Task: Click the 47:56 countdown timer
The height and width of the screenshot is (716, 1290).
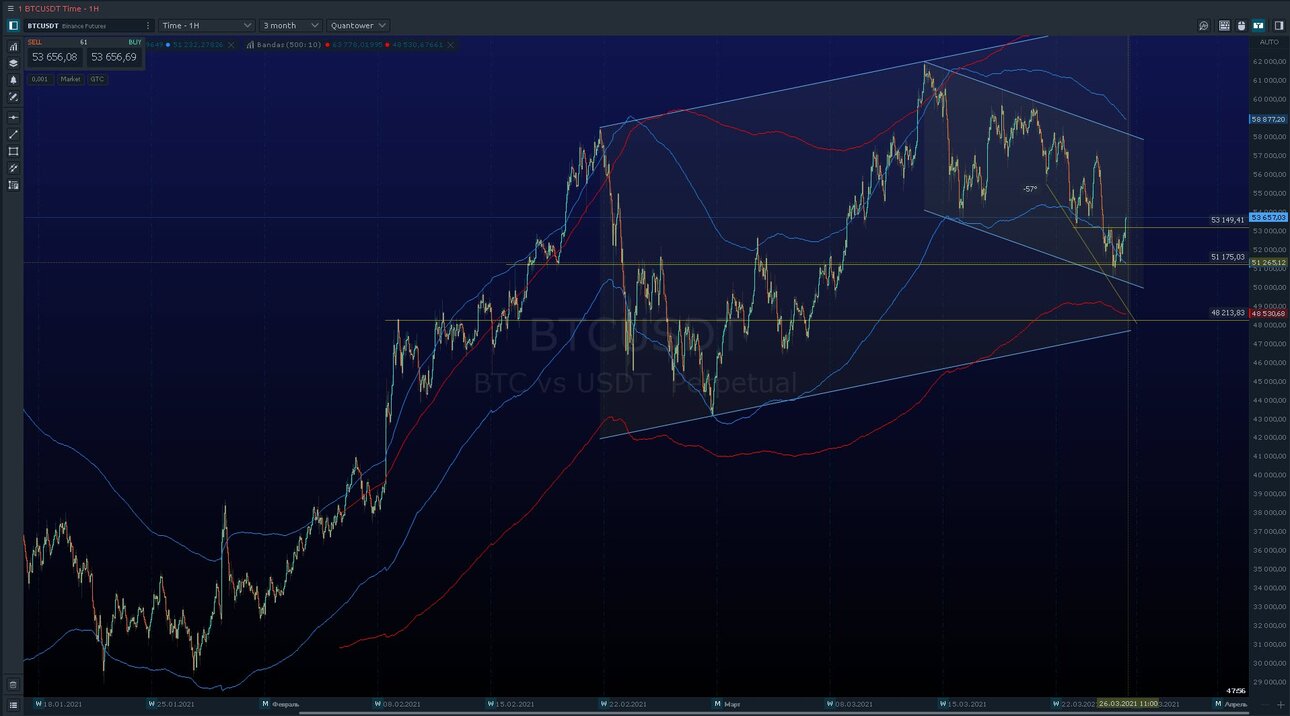Action: point(1236,691)
